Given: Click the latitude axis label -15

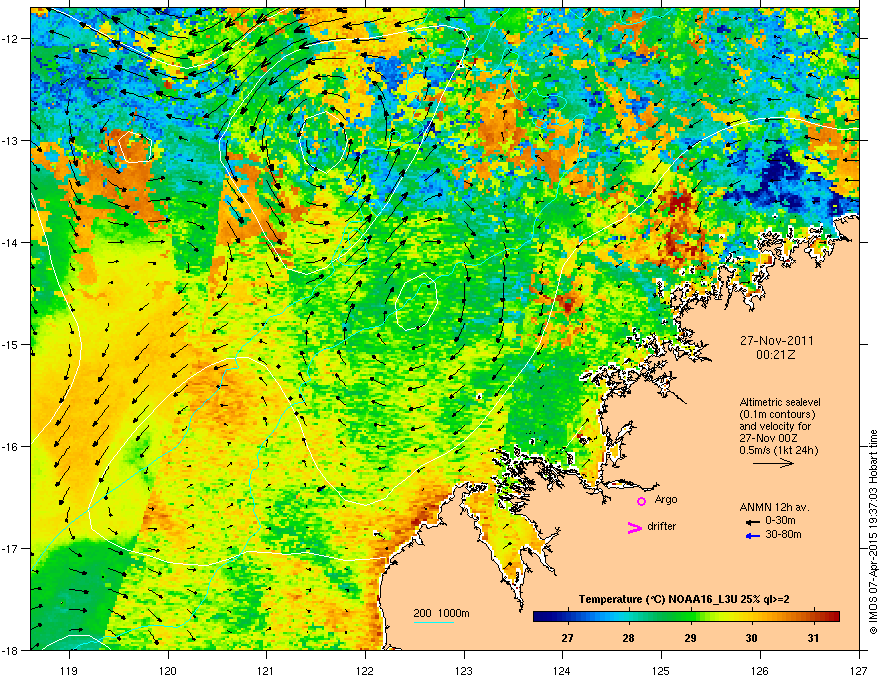Looking at the screenshot, I should [11, 344].
